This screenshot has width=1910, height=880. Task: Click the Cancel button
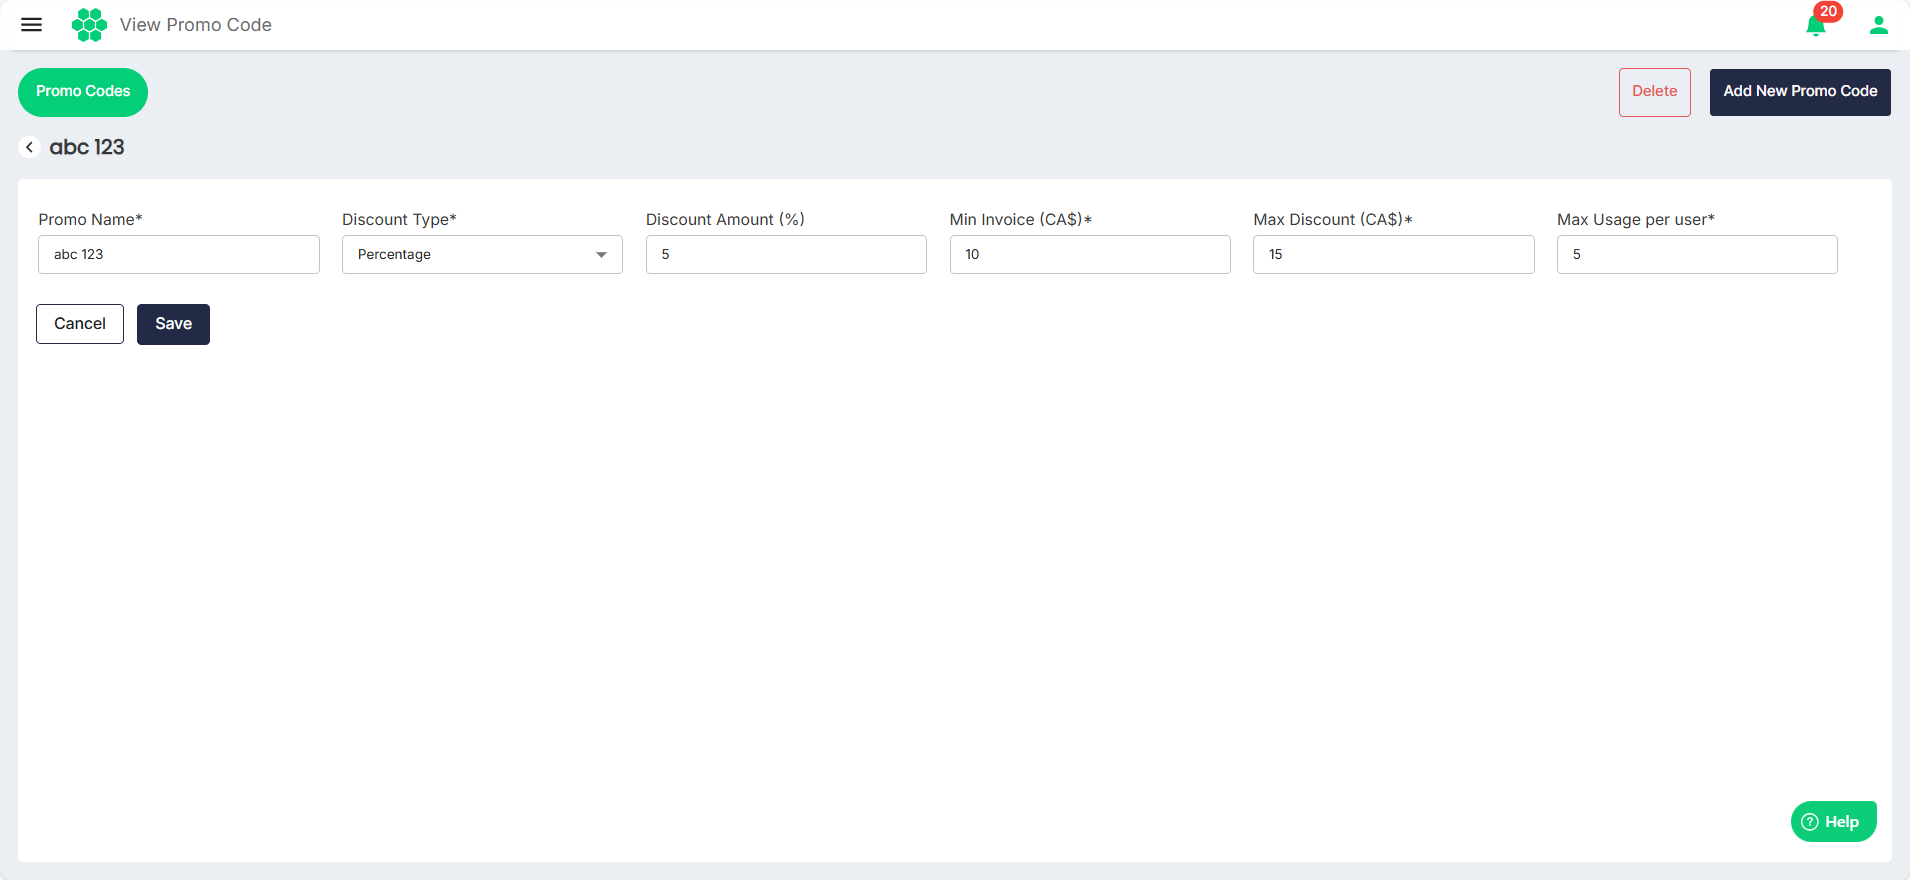80,324
